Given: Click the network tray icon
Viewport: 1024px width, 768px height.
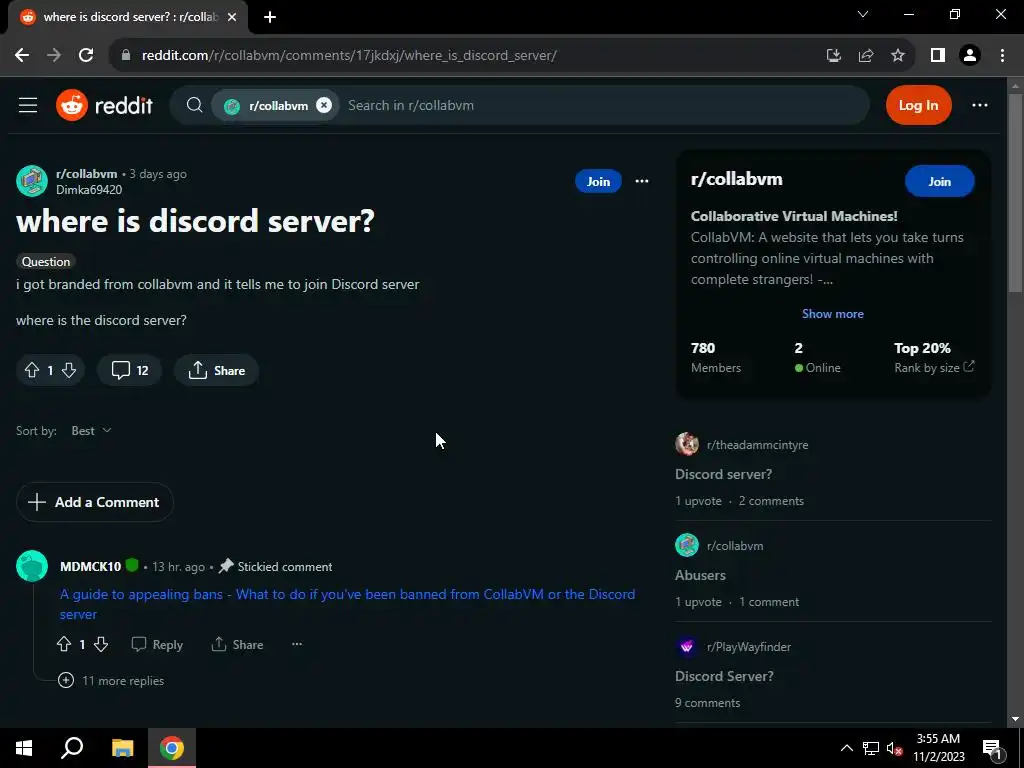Looking at the screenshot, I should 871,748.
